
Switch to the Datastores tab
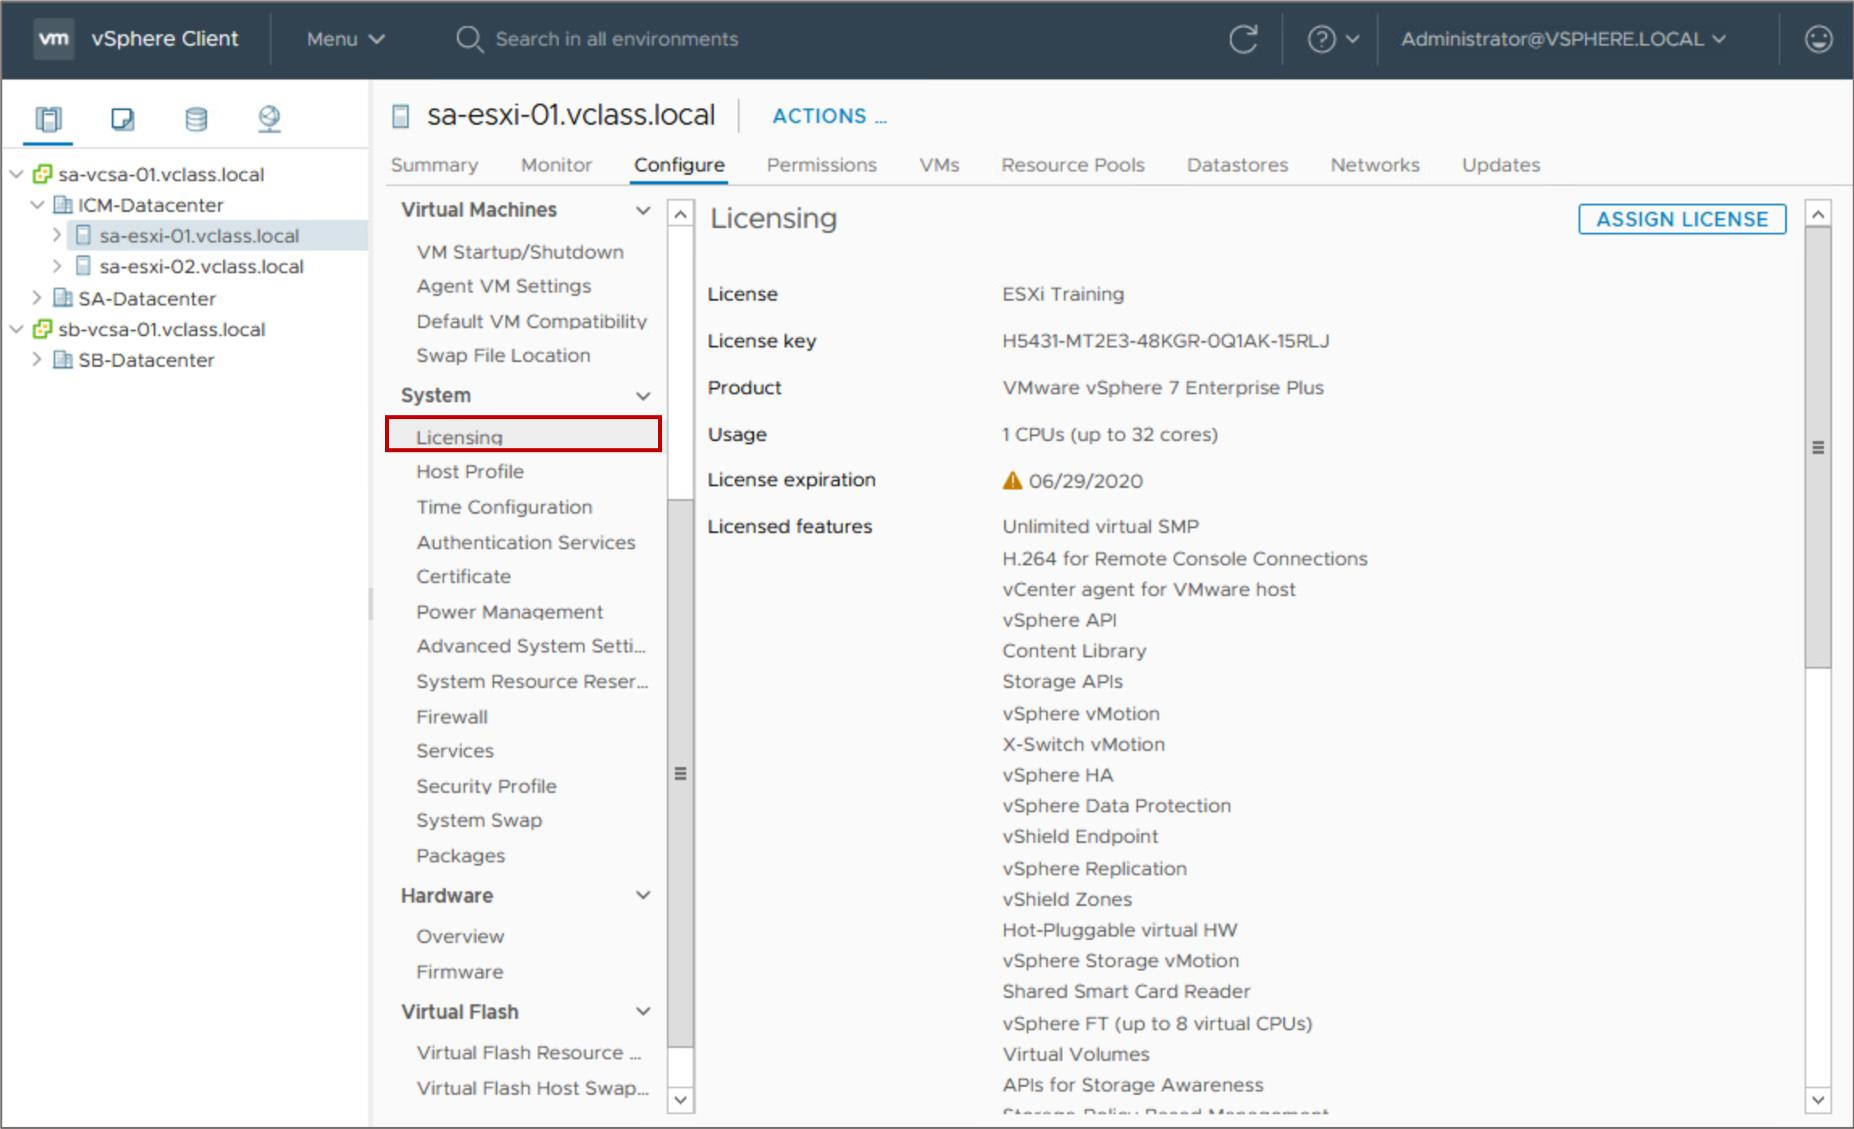point(1237,165)
